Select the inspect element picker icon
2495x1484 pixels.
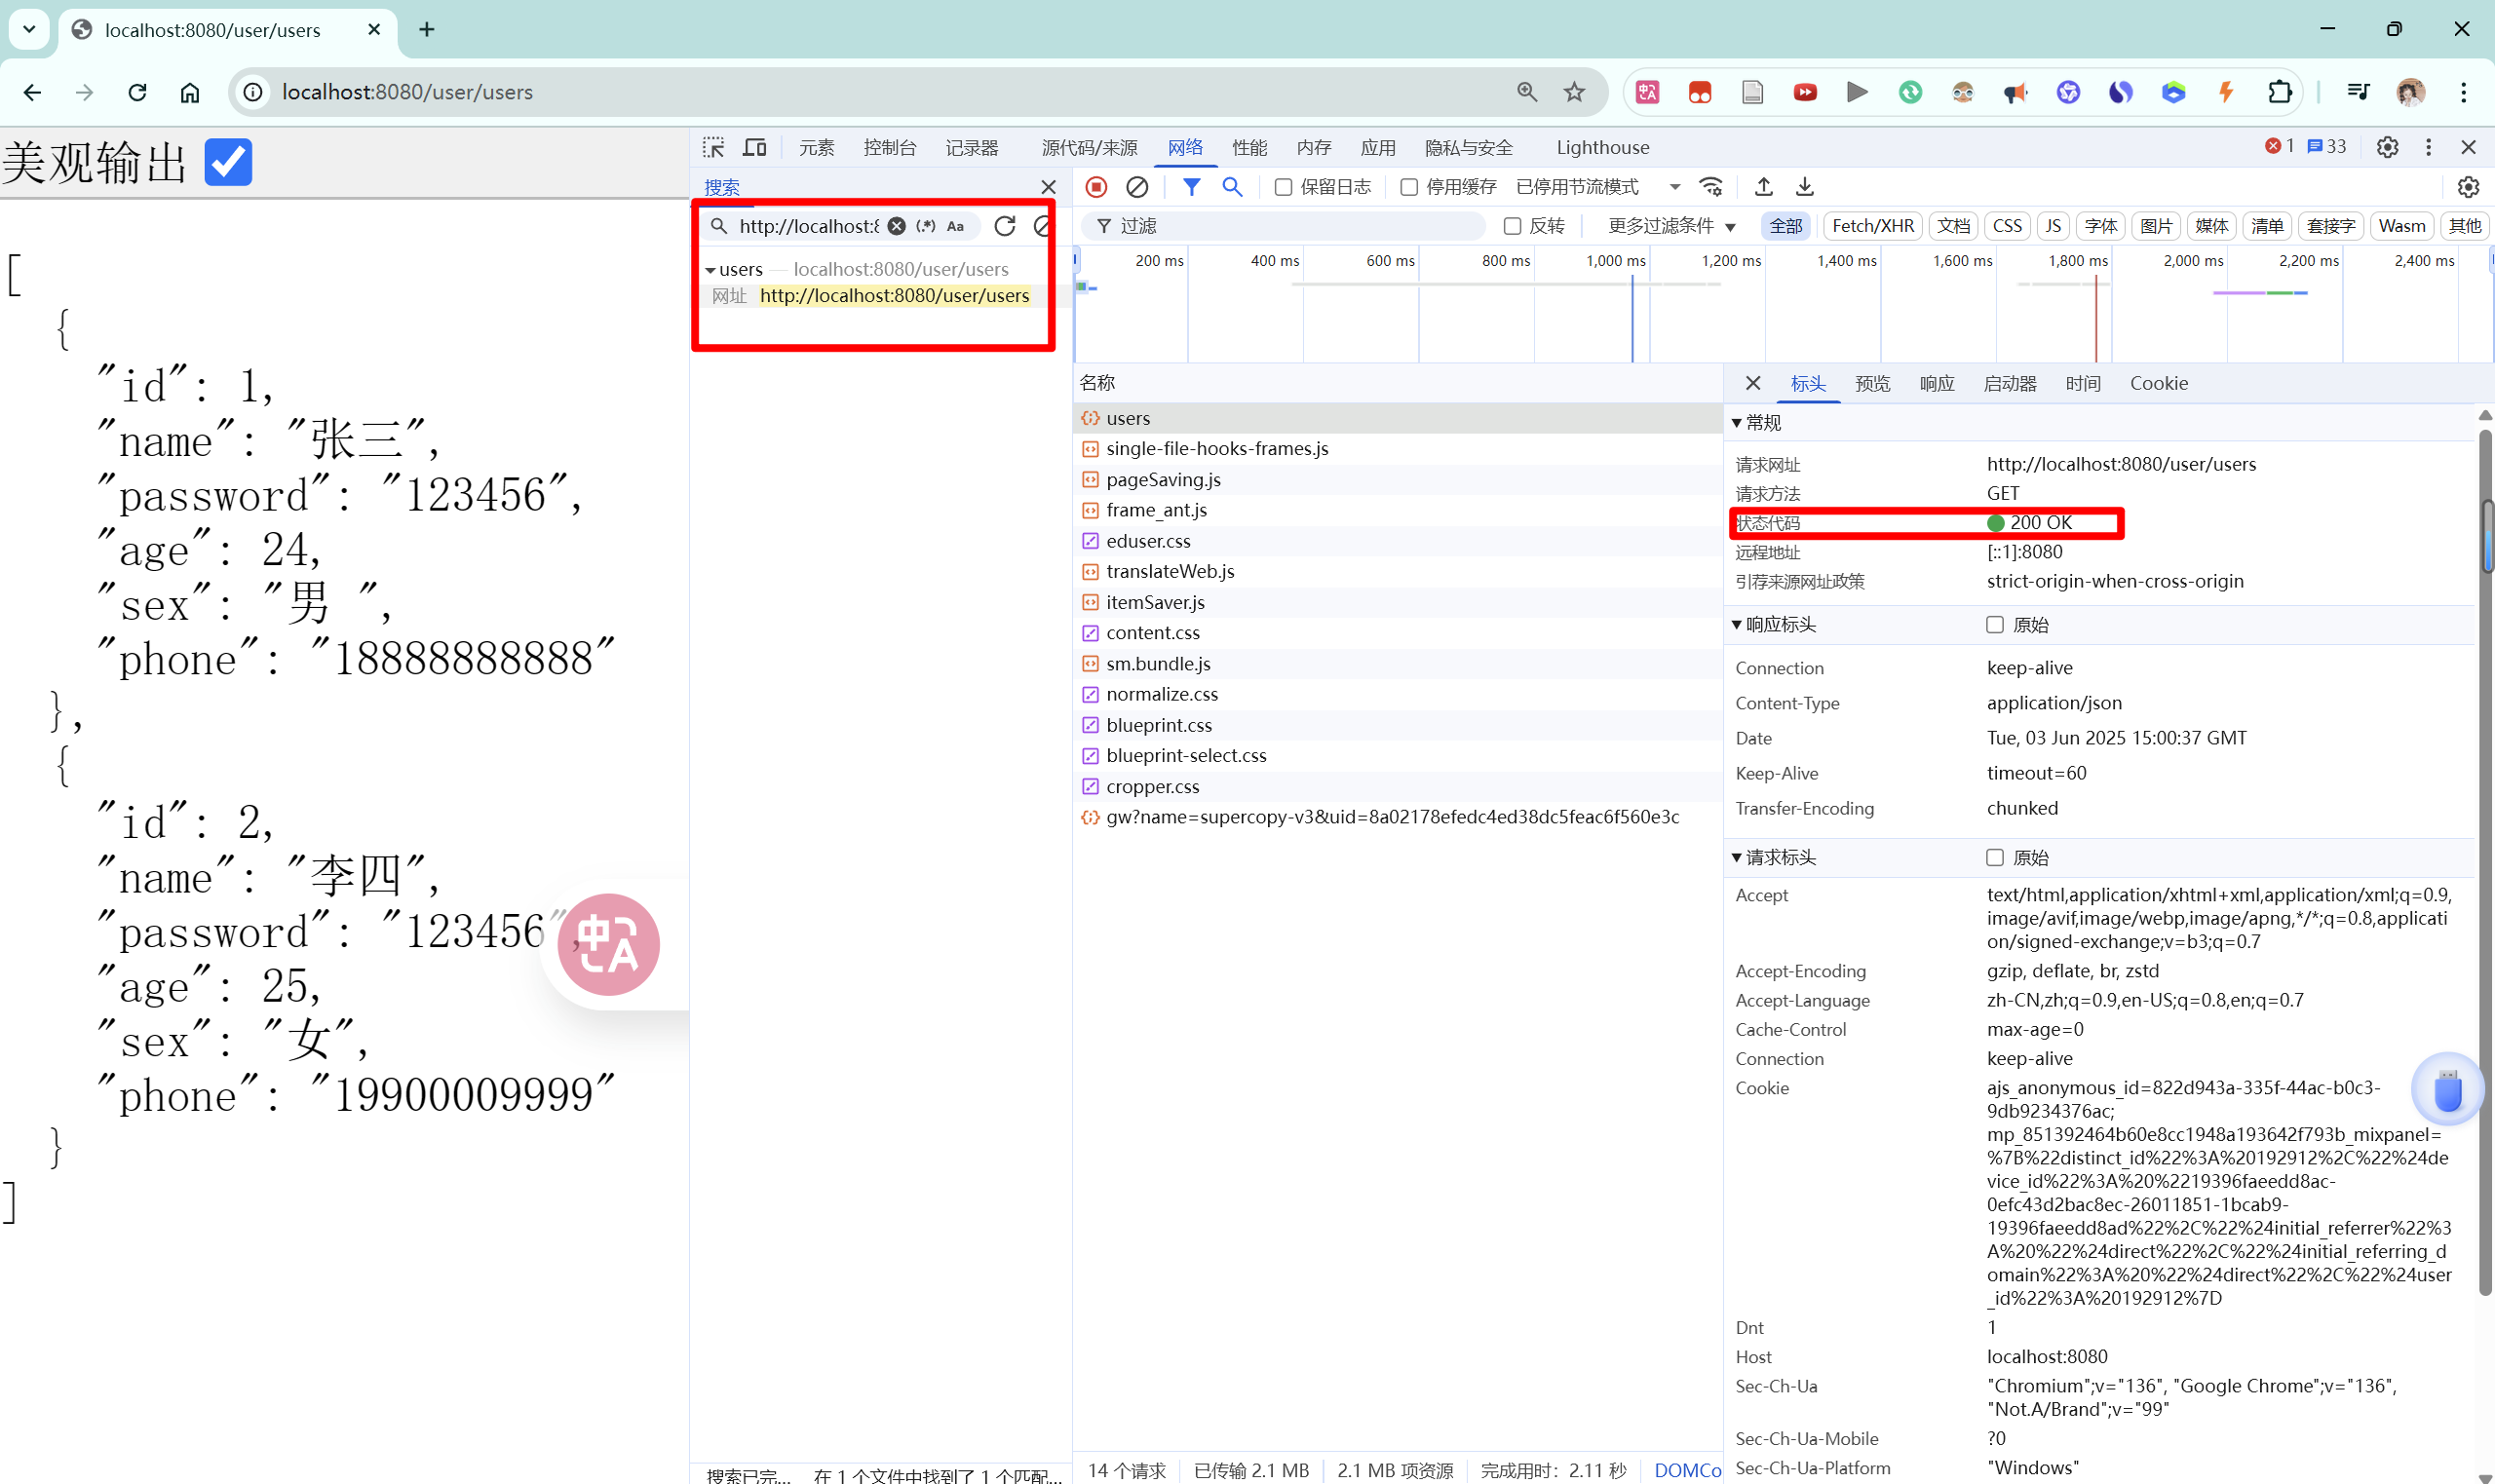click(713, 148)
